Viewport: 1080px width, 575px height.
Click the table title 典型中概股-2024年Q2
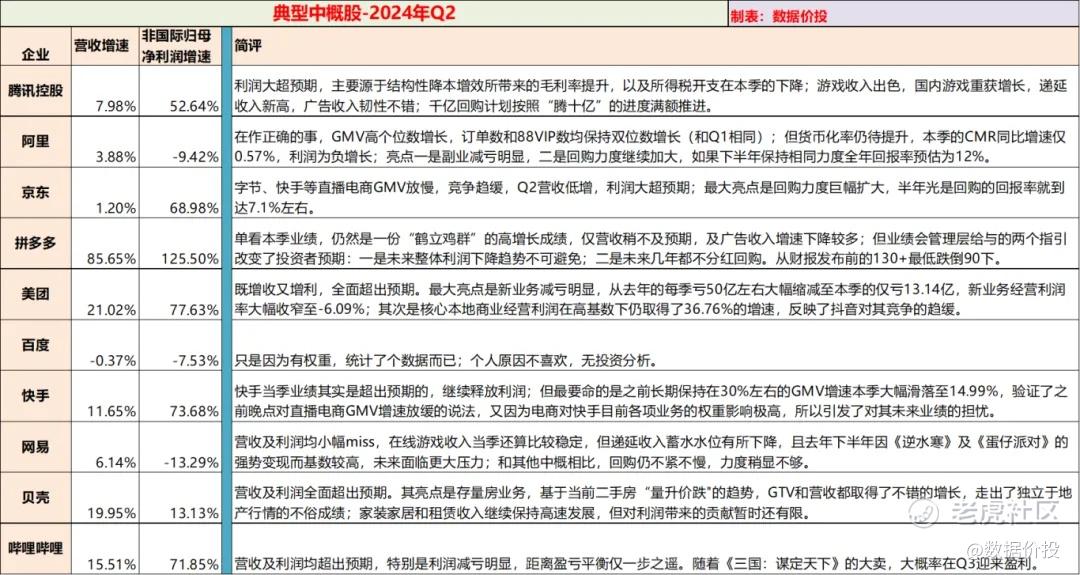364,14
